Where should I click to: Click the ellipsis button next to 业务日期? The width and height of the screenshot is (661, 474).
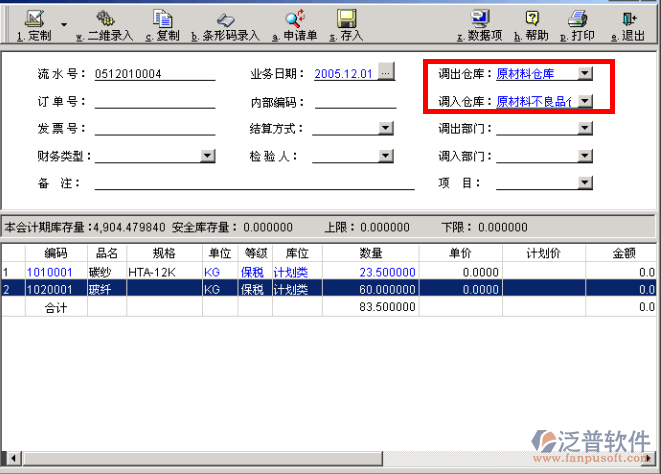386,73
